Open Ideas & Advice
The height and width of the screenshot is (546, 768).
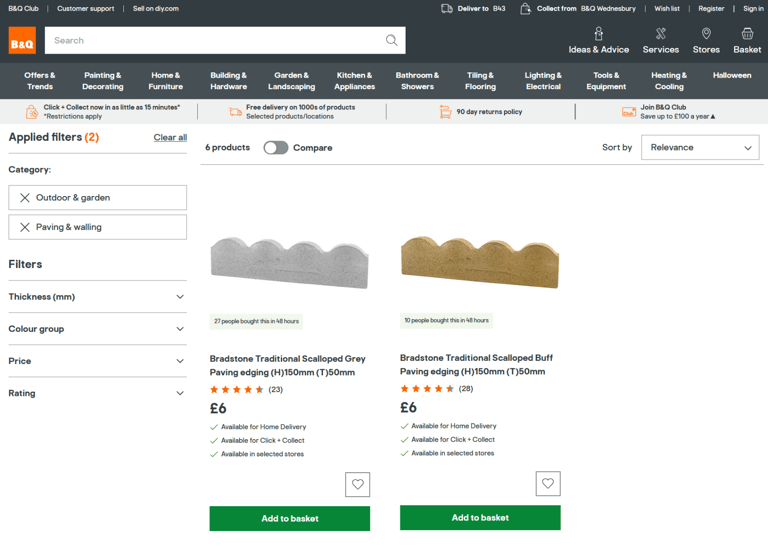click(x=599, y=41)
